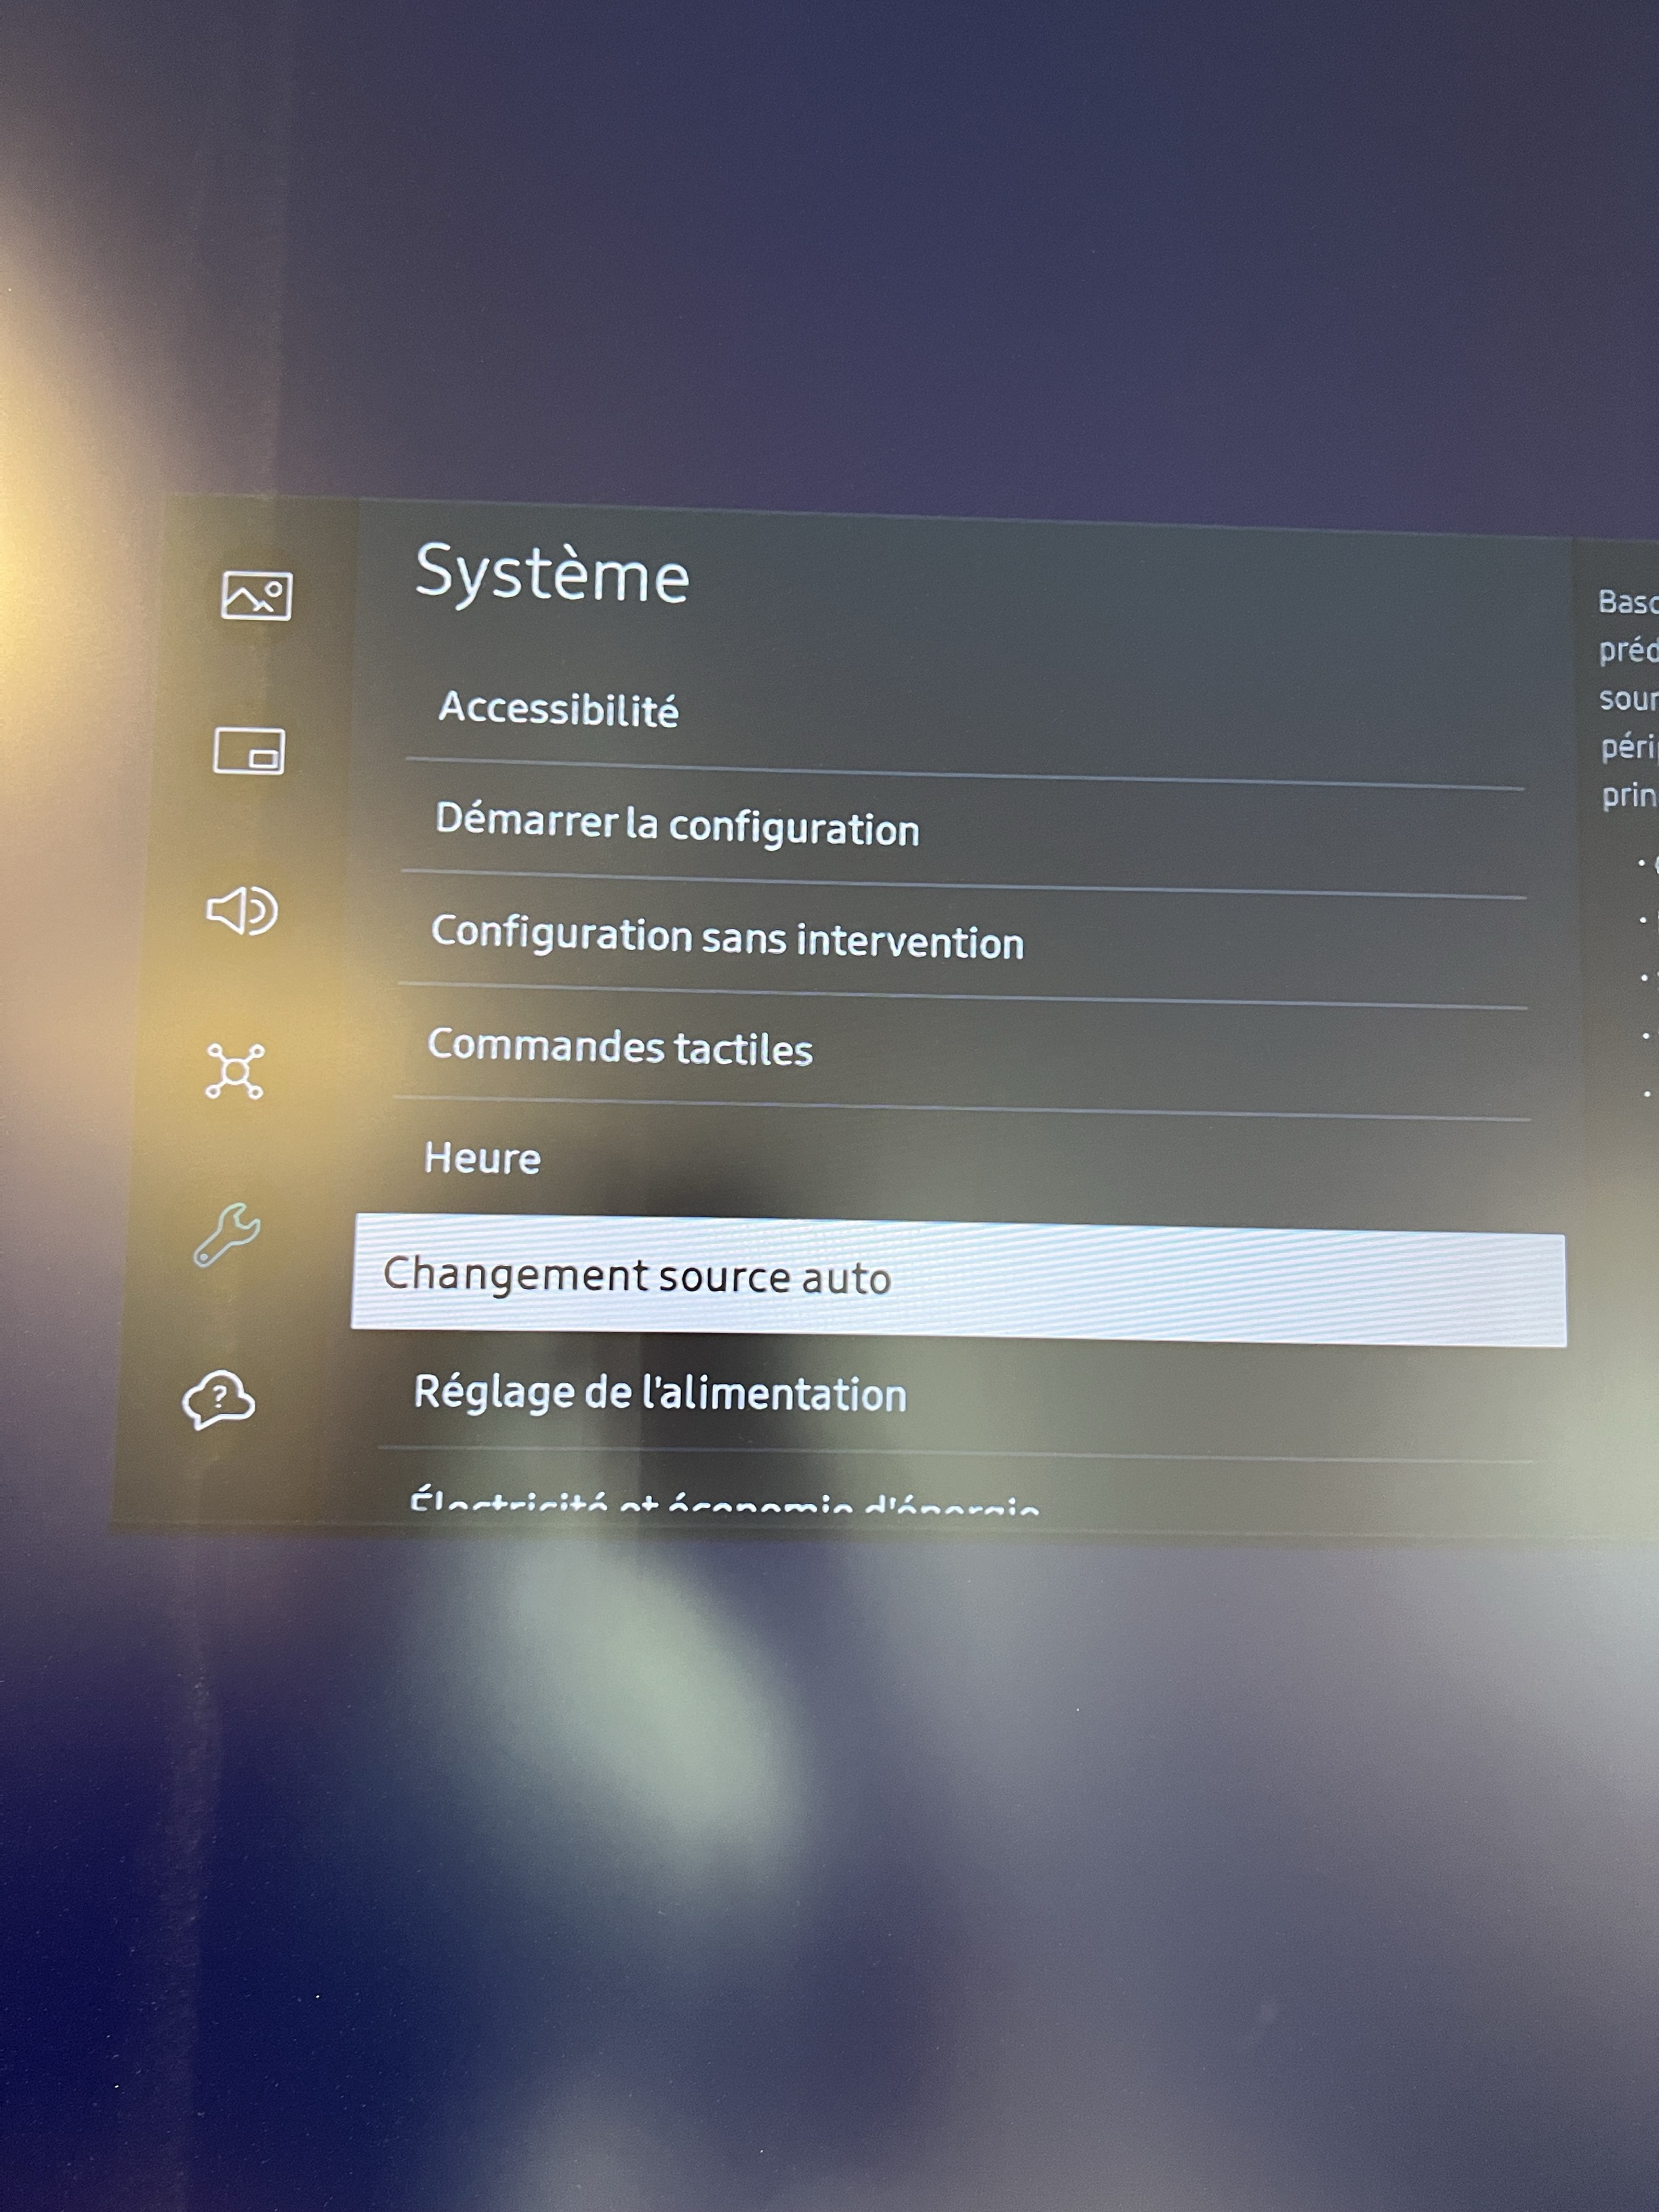Open the Heure time settings
The image size is (1659, 2212).
(482, 1158)
